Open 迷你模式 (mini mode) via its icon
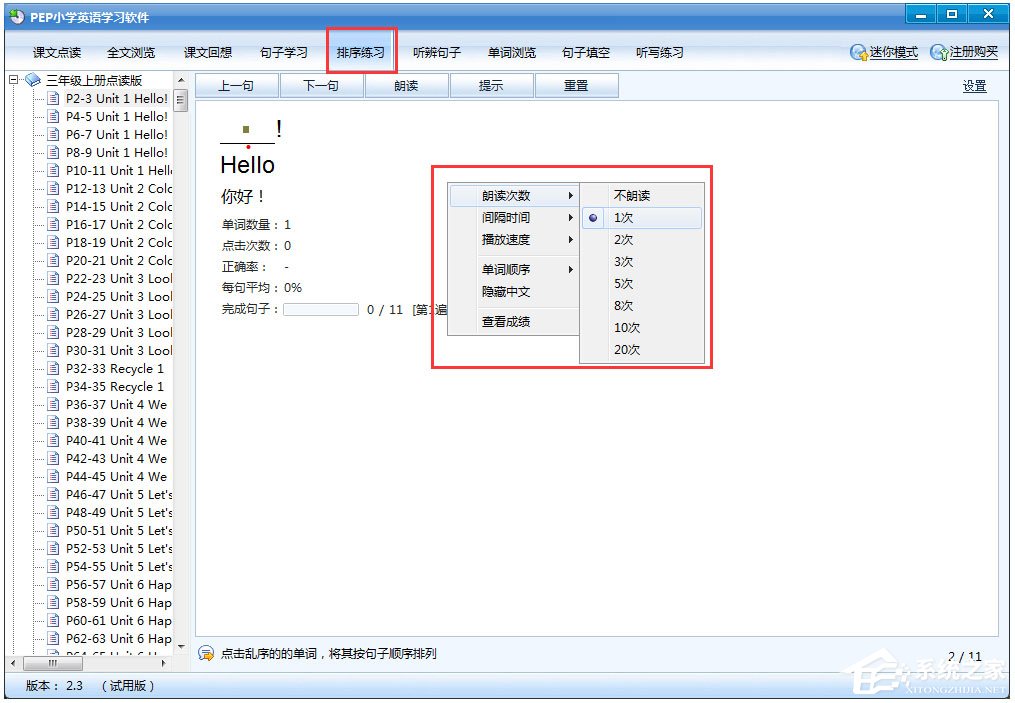 [x=857, y=53]
